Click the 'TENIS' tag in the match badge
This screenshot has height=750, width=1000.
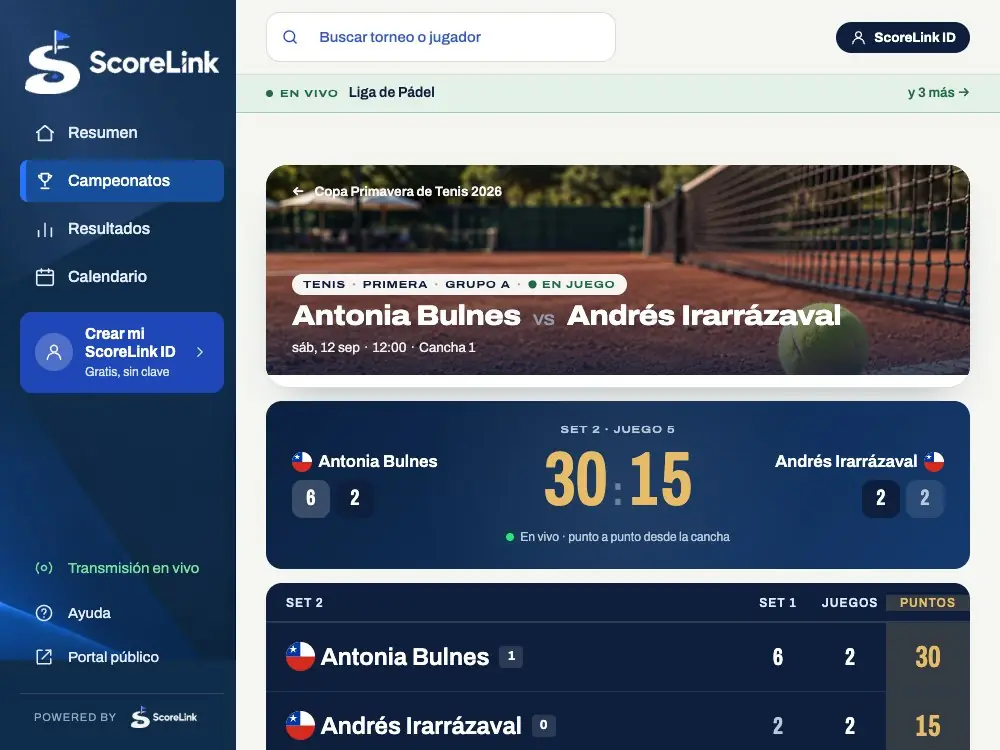click(324, 284)
